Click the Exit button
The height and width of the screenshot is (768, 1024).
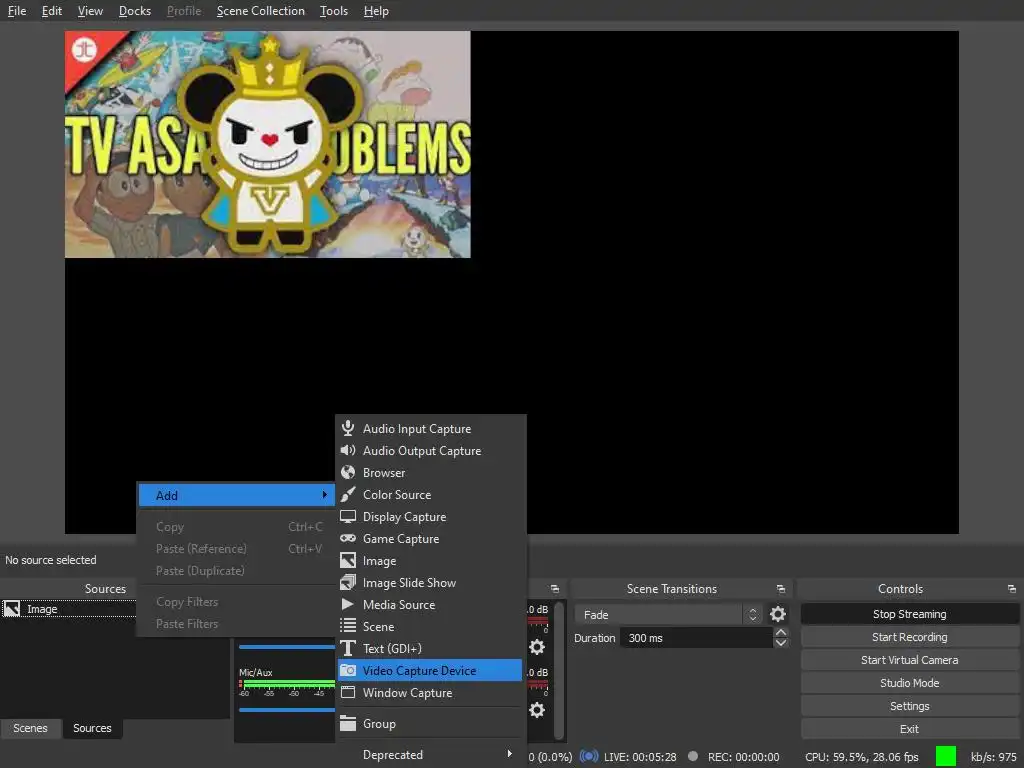[x=909, y=729]
